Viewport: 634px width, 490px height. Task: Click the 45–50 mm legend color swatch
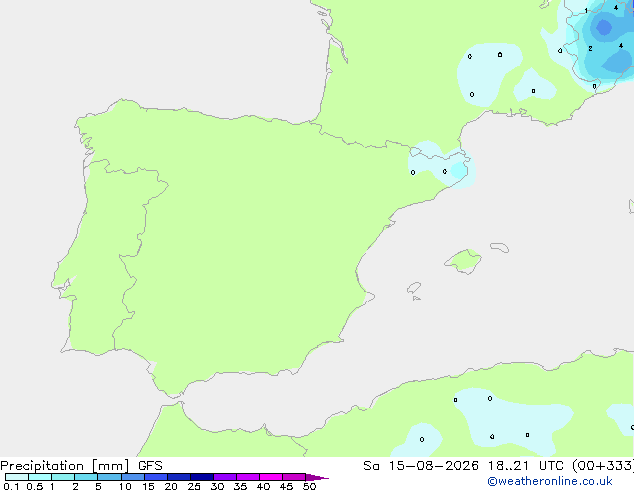[x=294, y=477]
